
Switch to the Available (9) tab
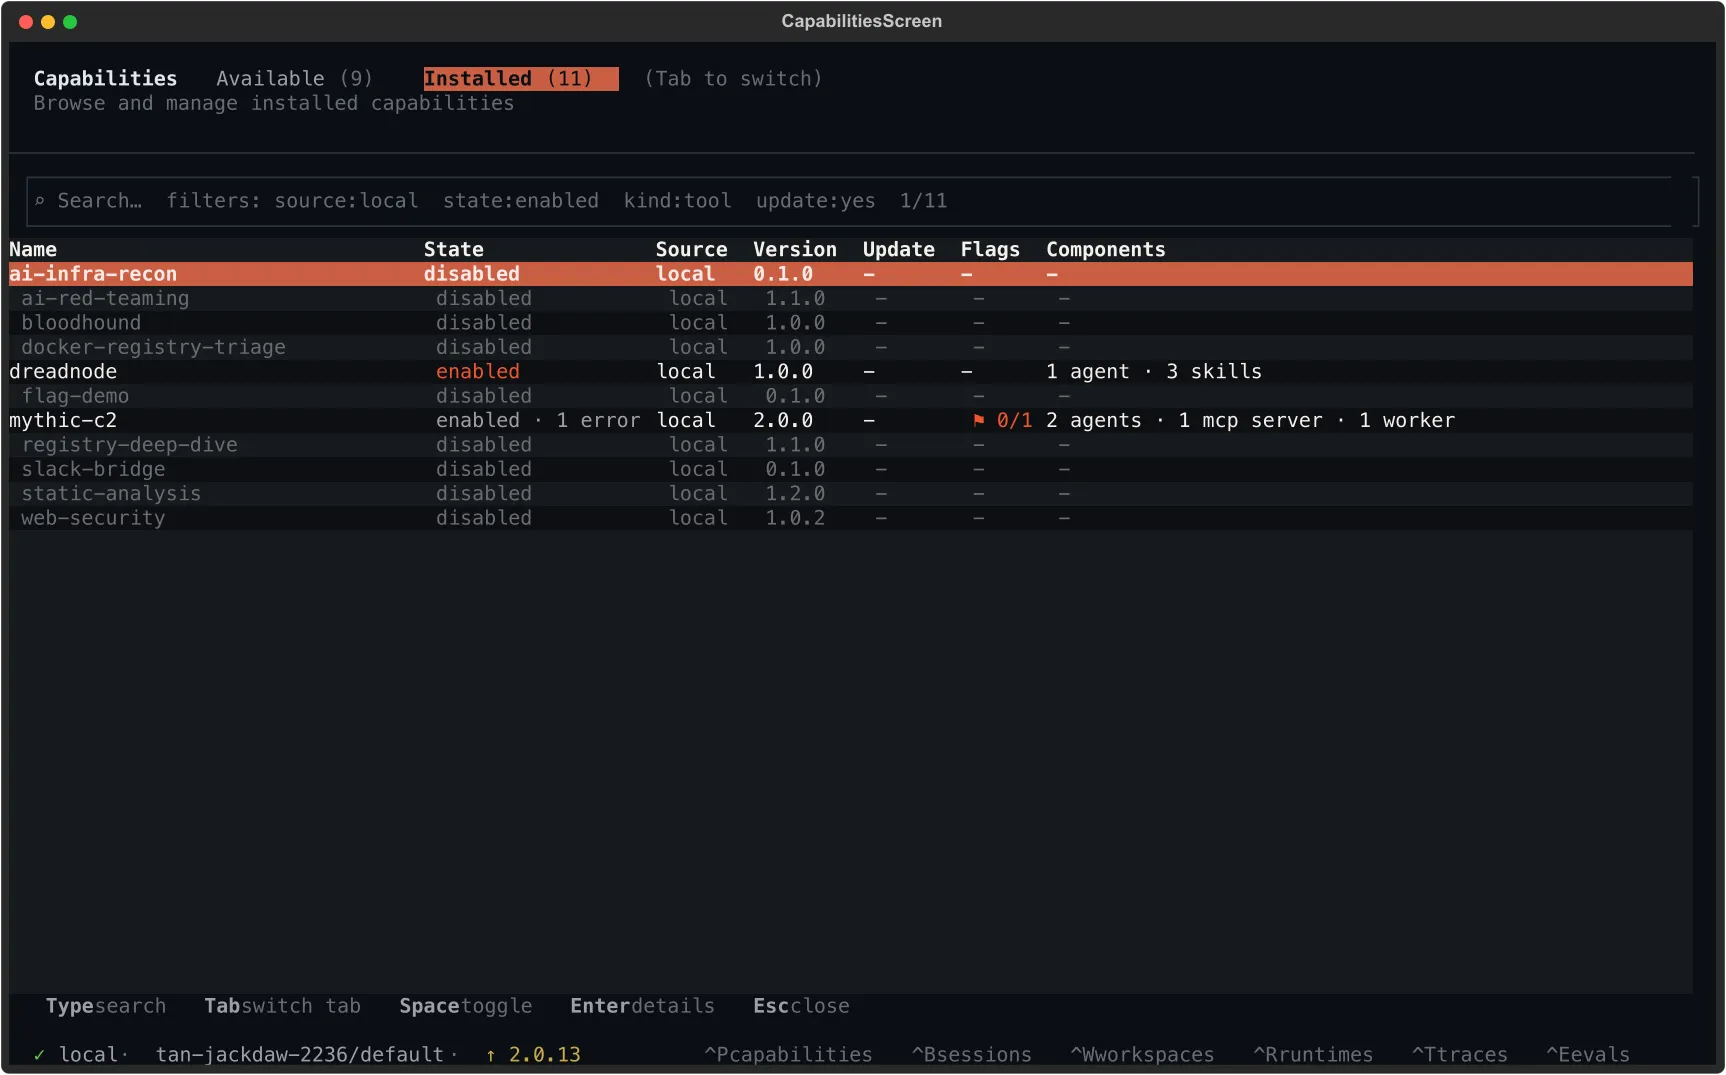coord(295,78)
